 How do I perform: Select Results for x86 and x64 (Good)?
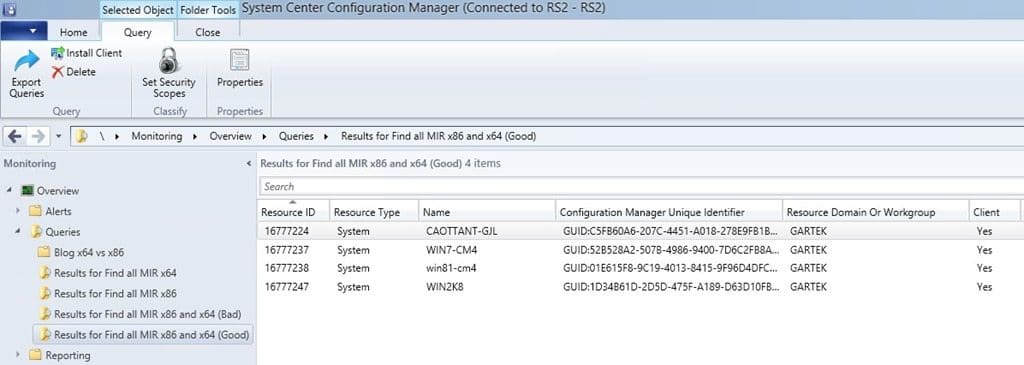(x=152, y=334)
